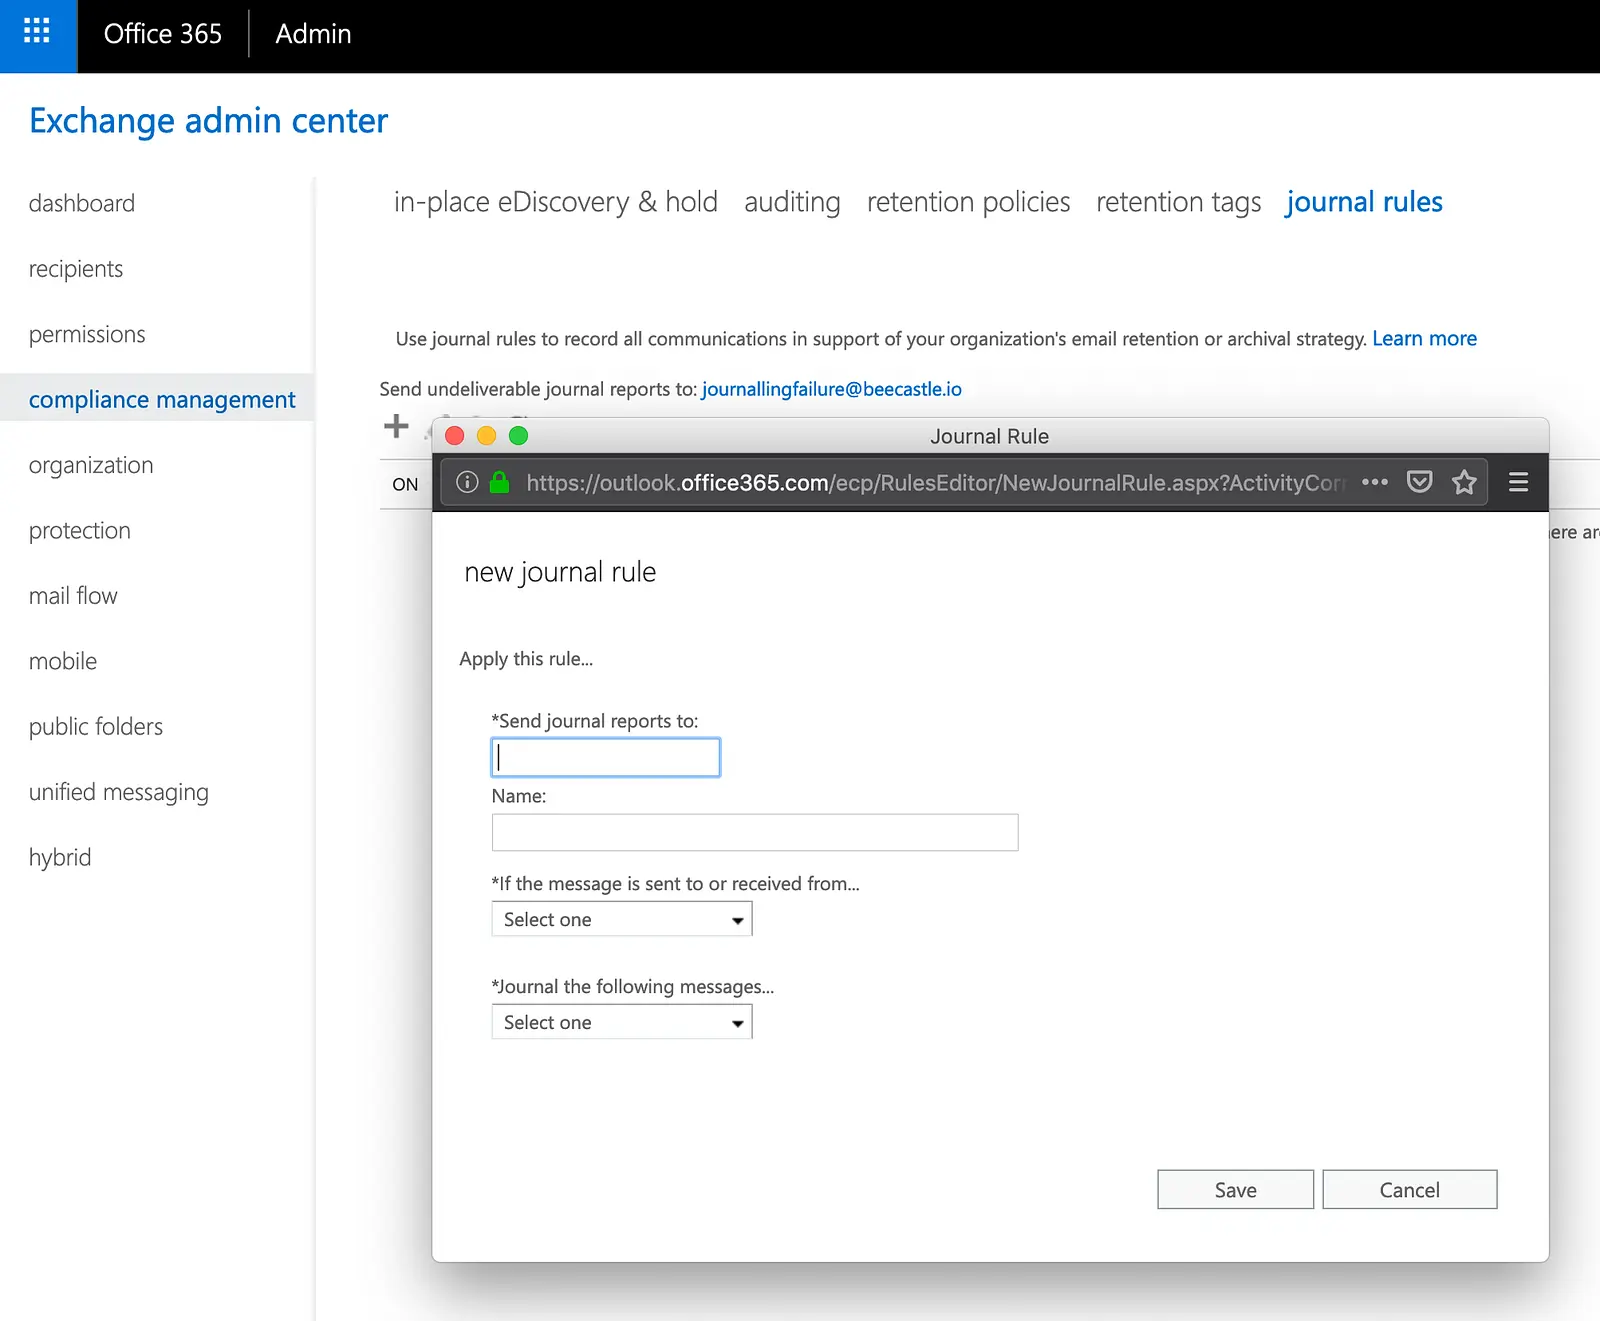Screen dimensions: 1600x1321
Task: Open mail flow section
Action: (73, 596)
